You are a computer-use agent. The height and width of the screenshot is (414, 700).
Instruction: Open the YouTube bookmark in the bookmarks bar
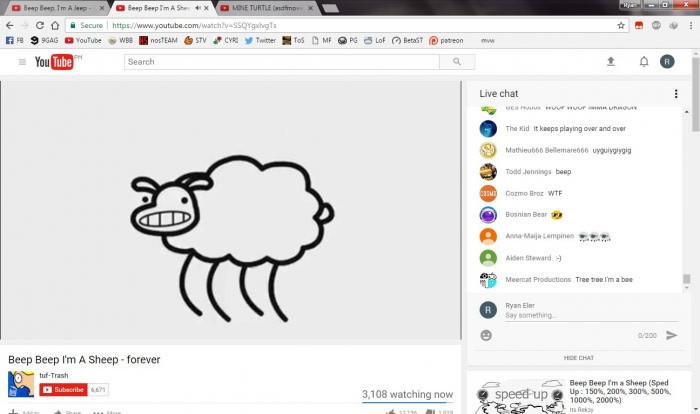tap(83, 40)
